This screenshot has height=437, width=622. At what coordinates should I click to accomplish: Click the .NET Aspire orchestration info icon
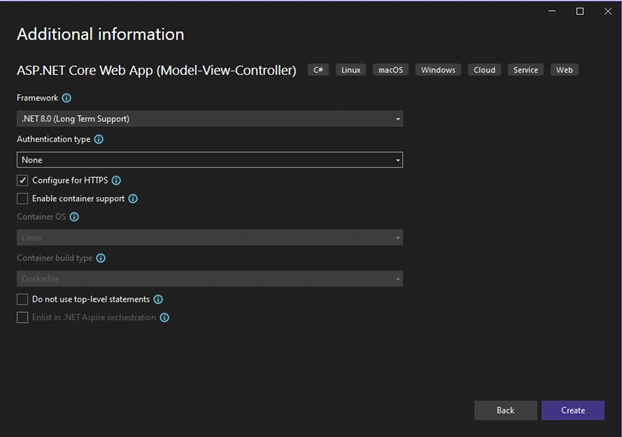164,318
